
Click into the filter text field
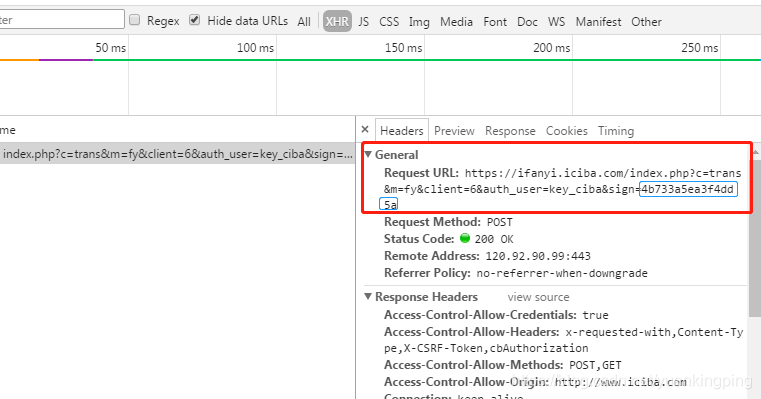pos(62,19)
